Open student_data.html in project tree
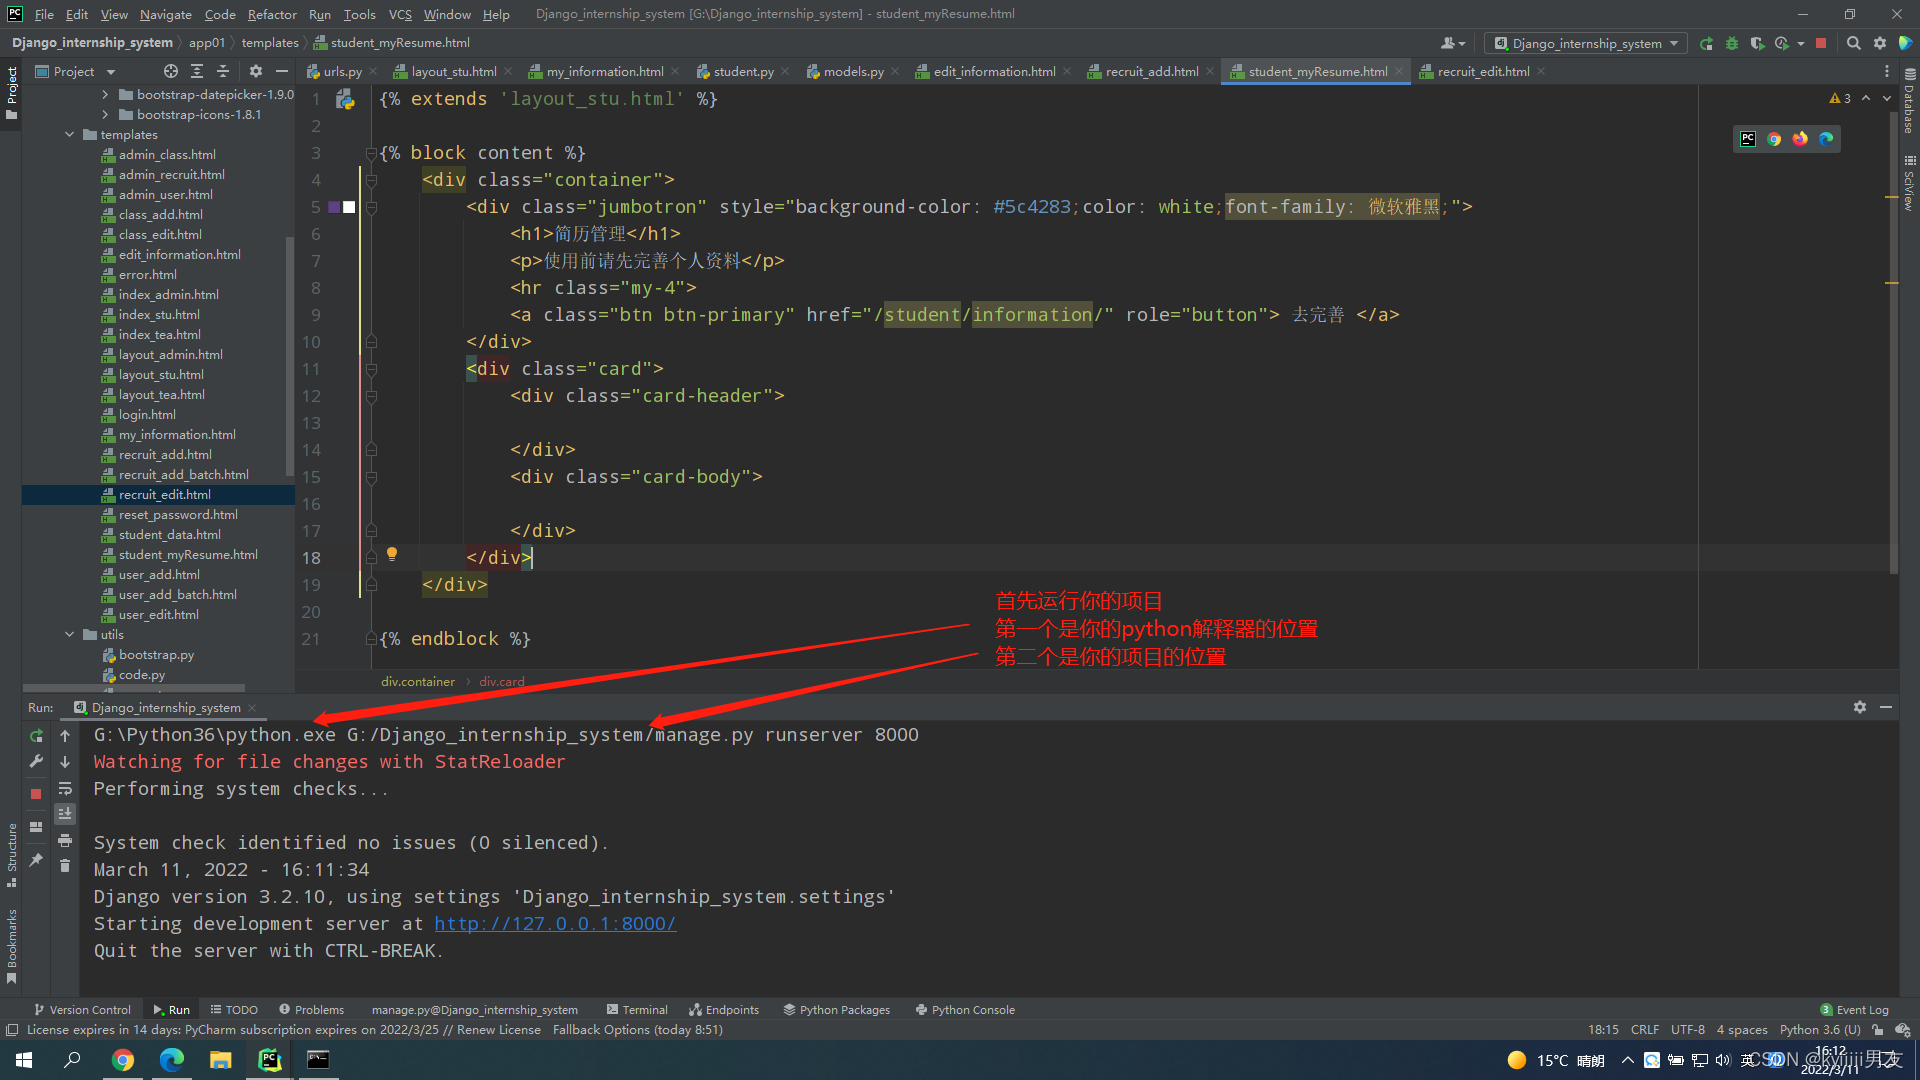Viewport: 1920px width, 1080px height. [169, 535]
